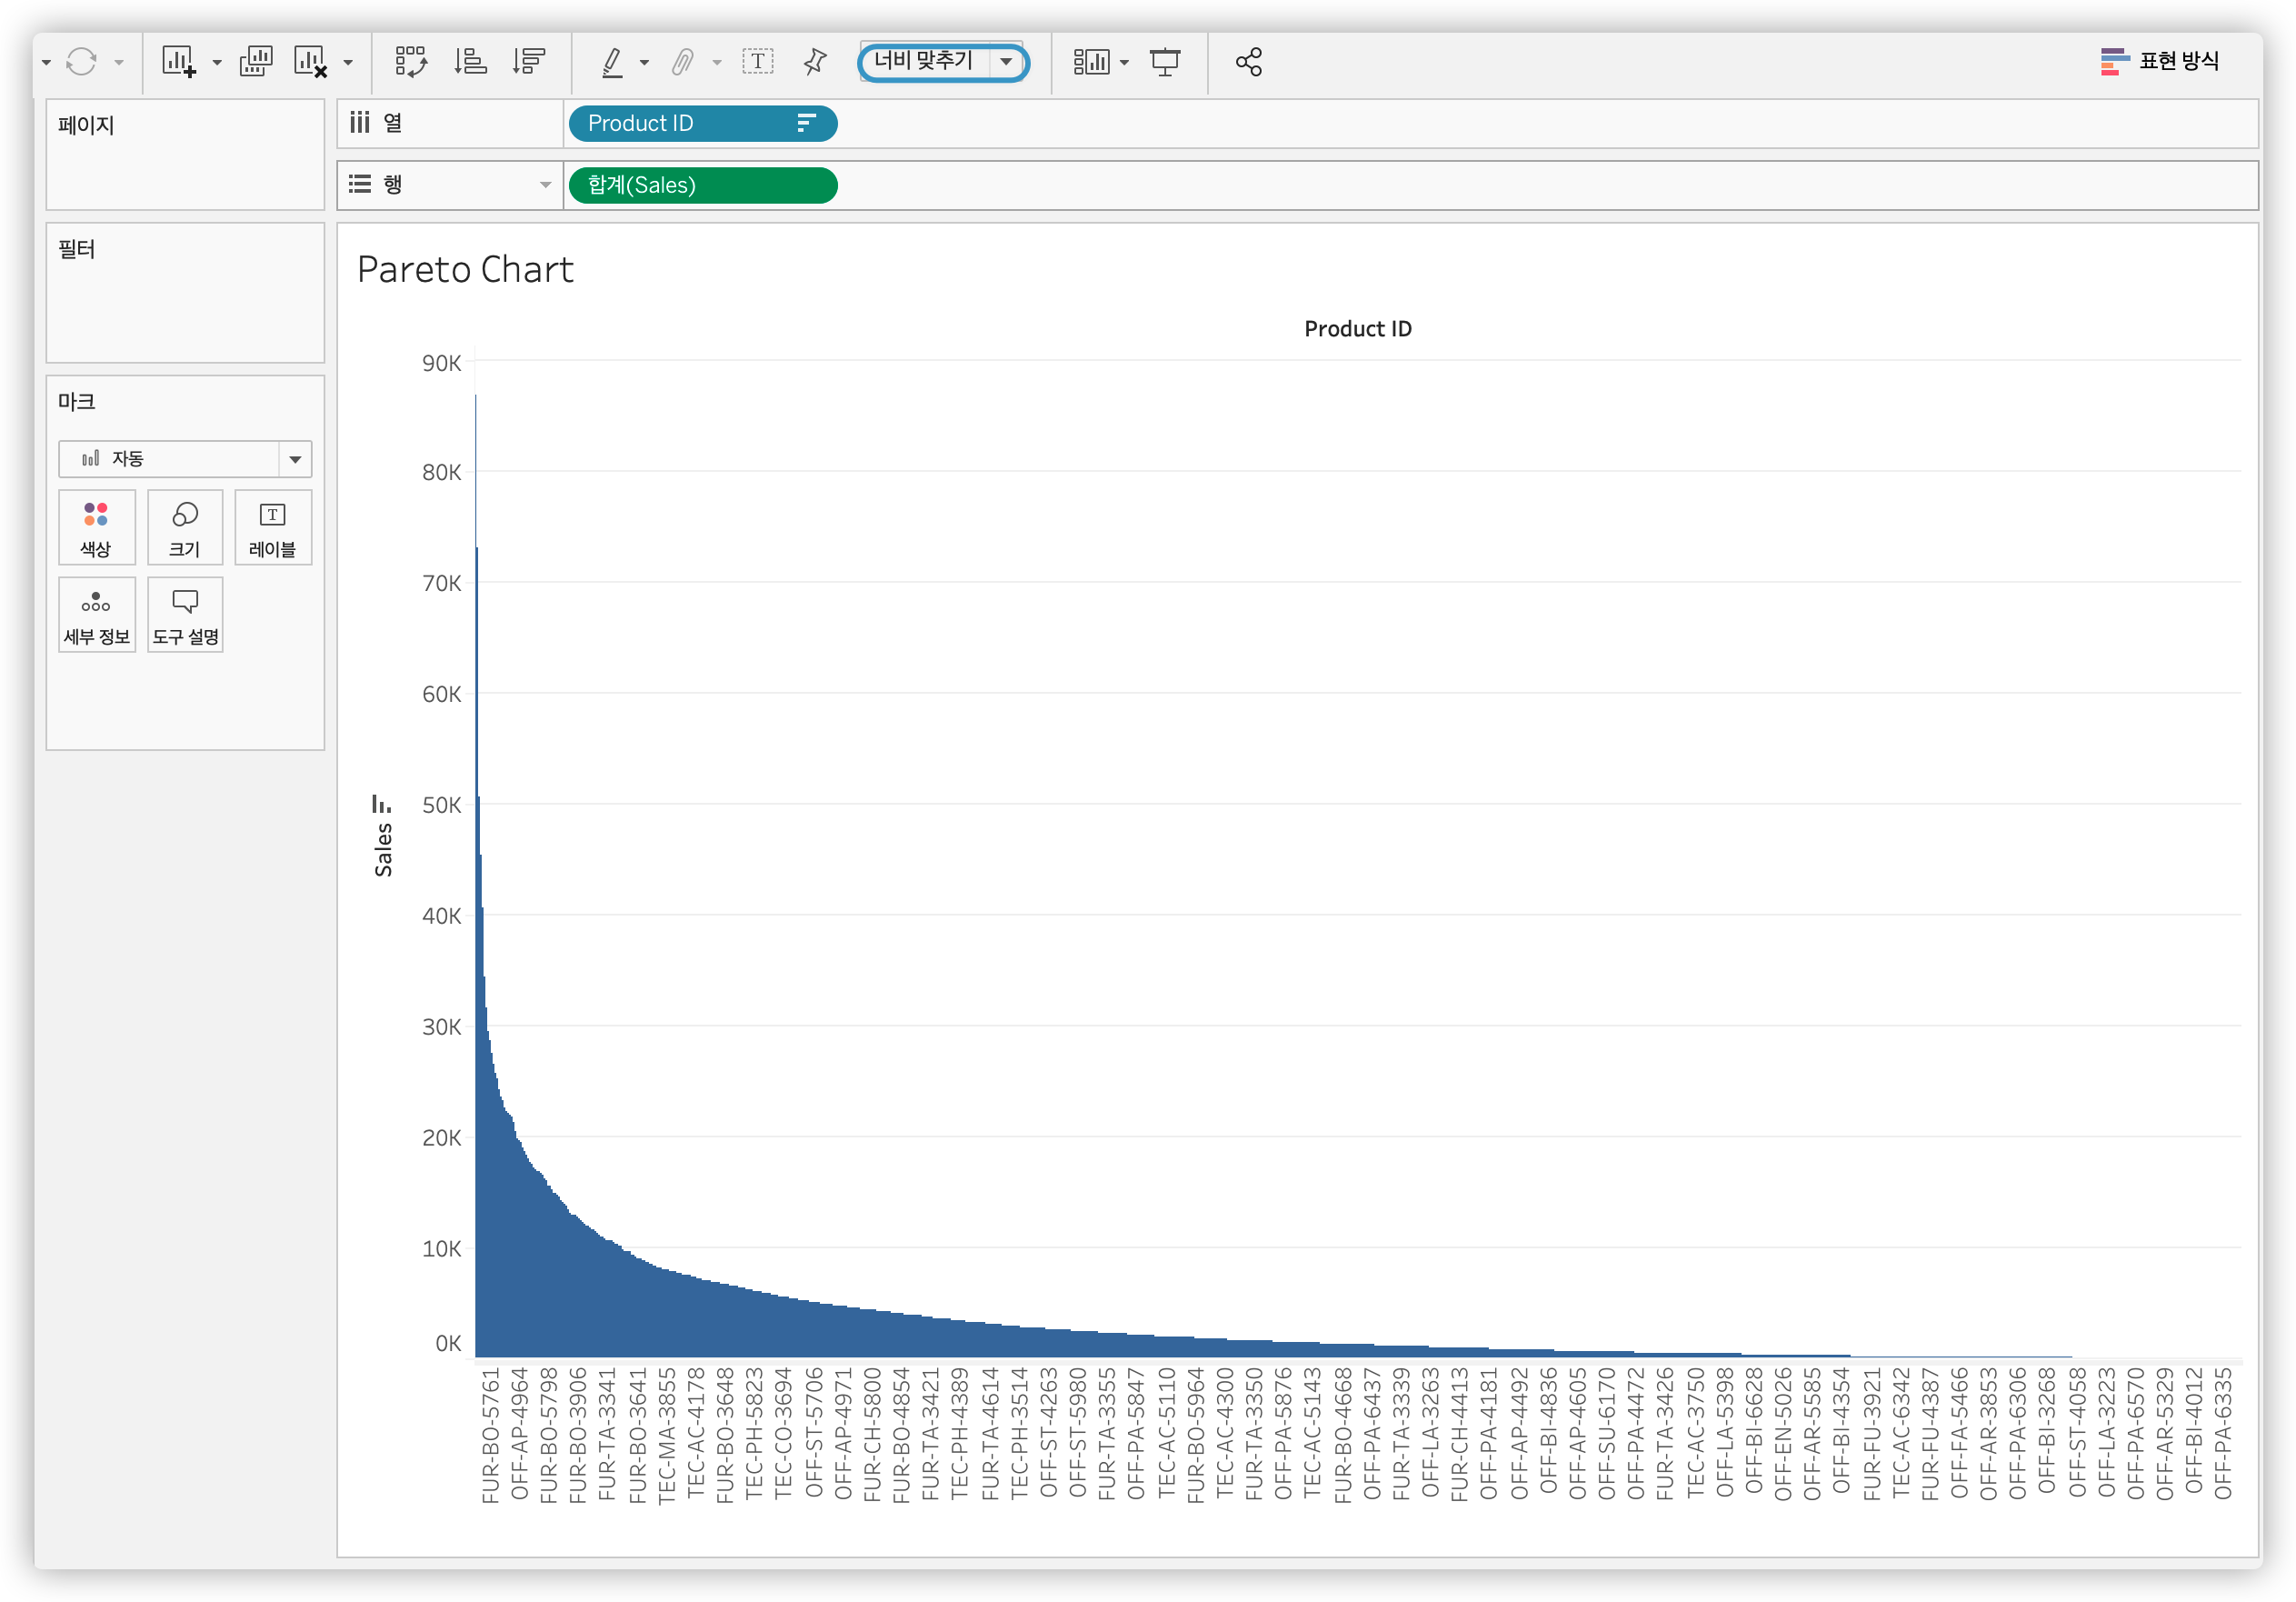The width and height of the screenshot is (2296, 1602).
Task: Toggle the mark labels text icon
Action: (758, 62)
